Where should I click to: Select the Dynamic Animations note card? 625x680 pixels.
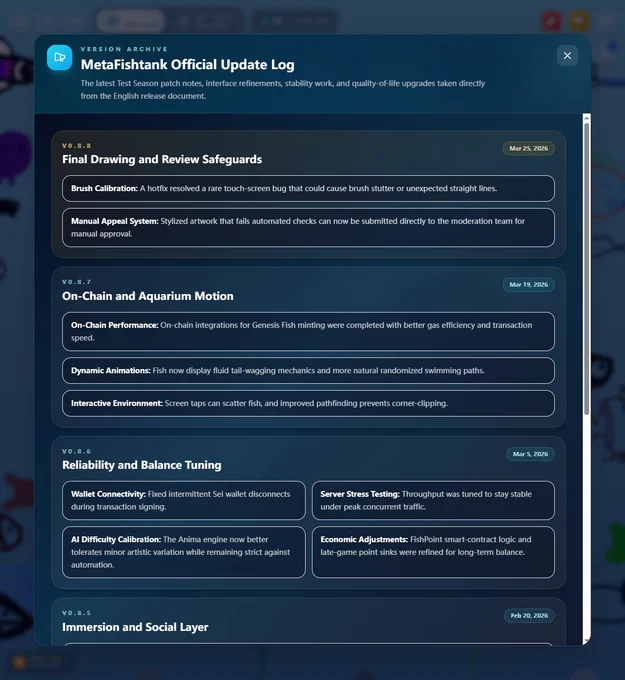[x=308, y=370]
